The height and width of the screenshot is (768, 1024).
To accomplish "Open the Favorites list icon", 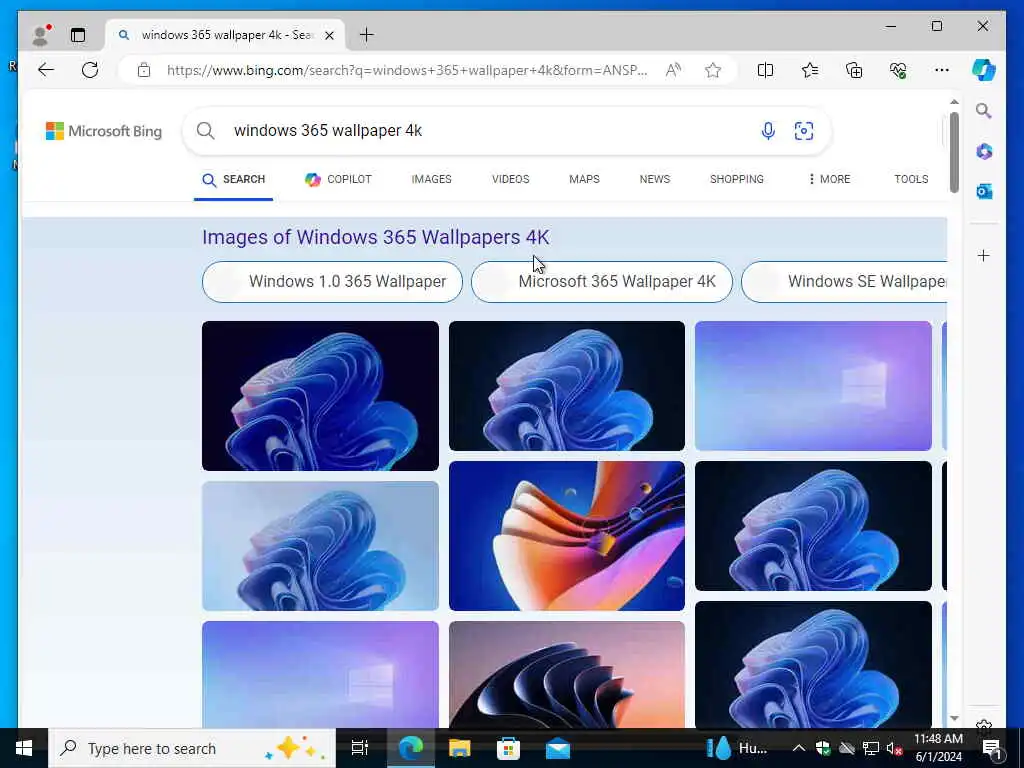I will click(x=810, y=70).
